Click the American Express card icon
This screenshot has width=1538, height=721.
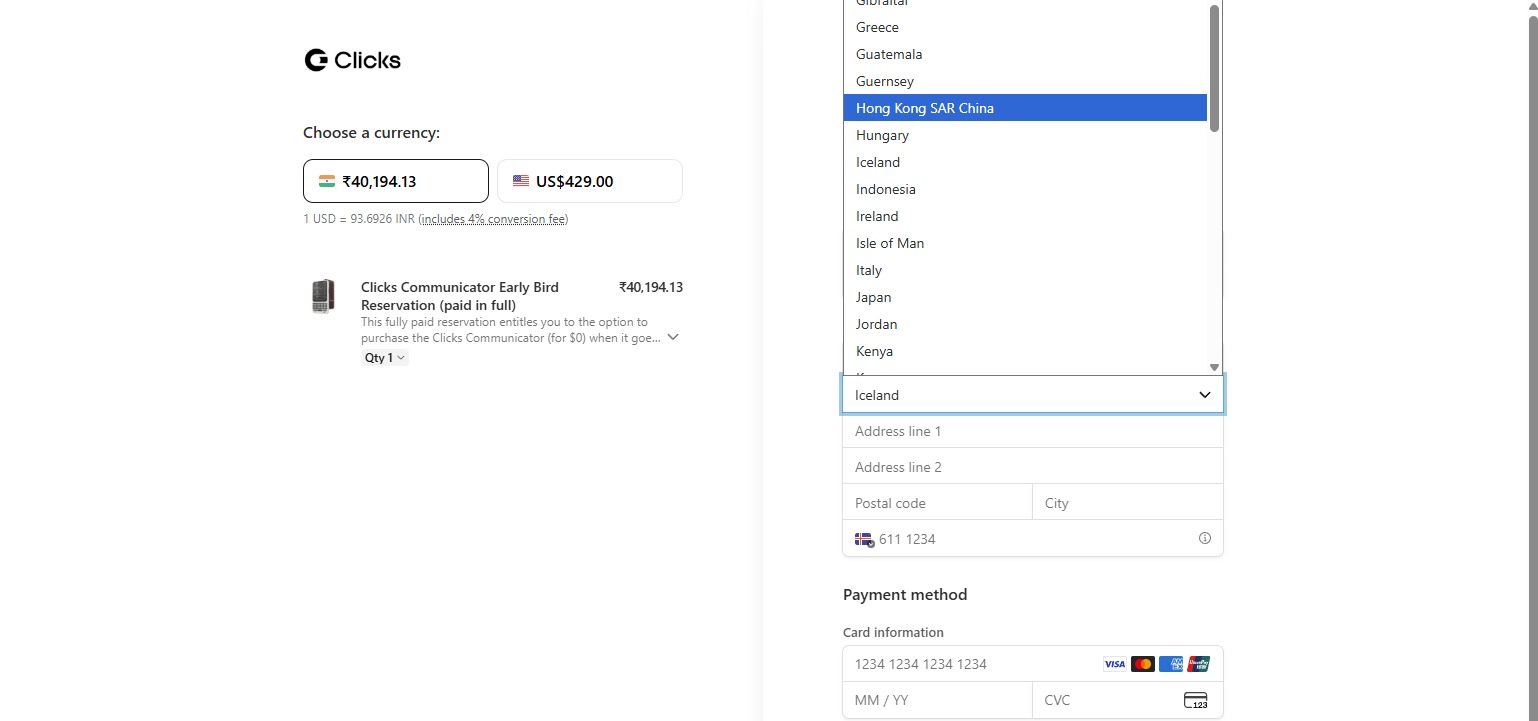pos(1170,663)
